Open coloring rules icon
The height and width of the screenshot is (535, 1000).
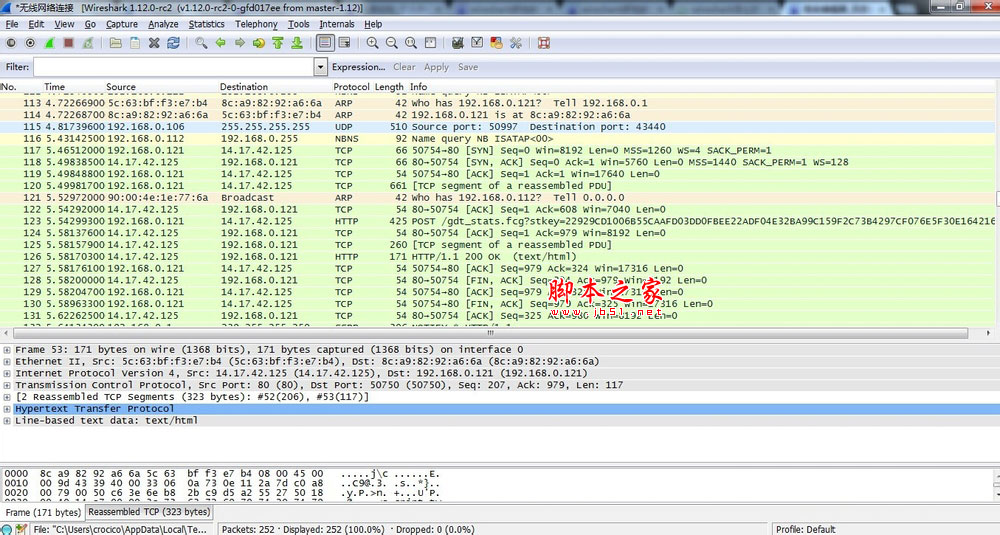(496, 43)
